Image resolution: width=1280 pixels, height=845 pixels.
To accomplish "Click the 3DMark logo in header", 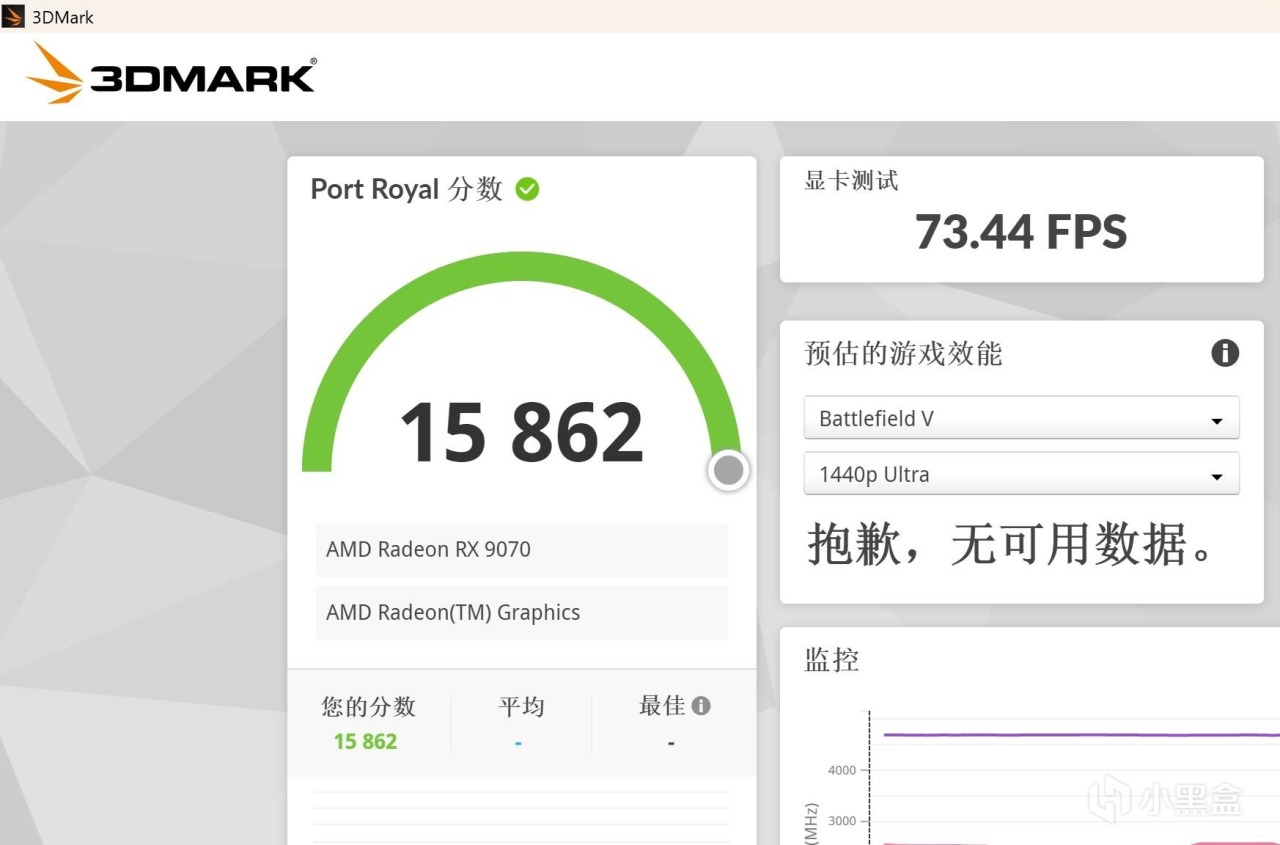I will point(170,73).
